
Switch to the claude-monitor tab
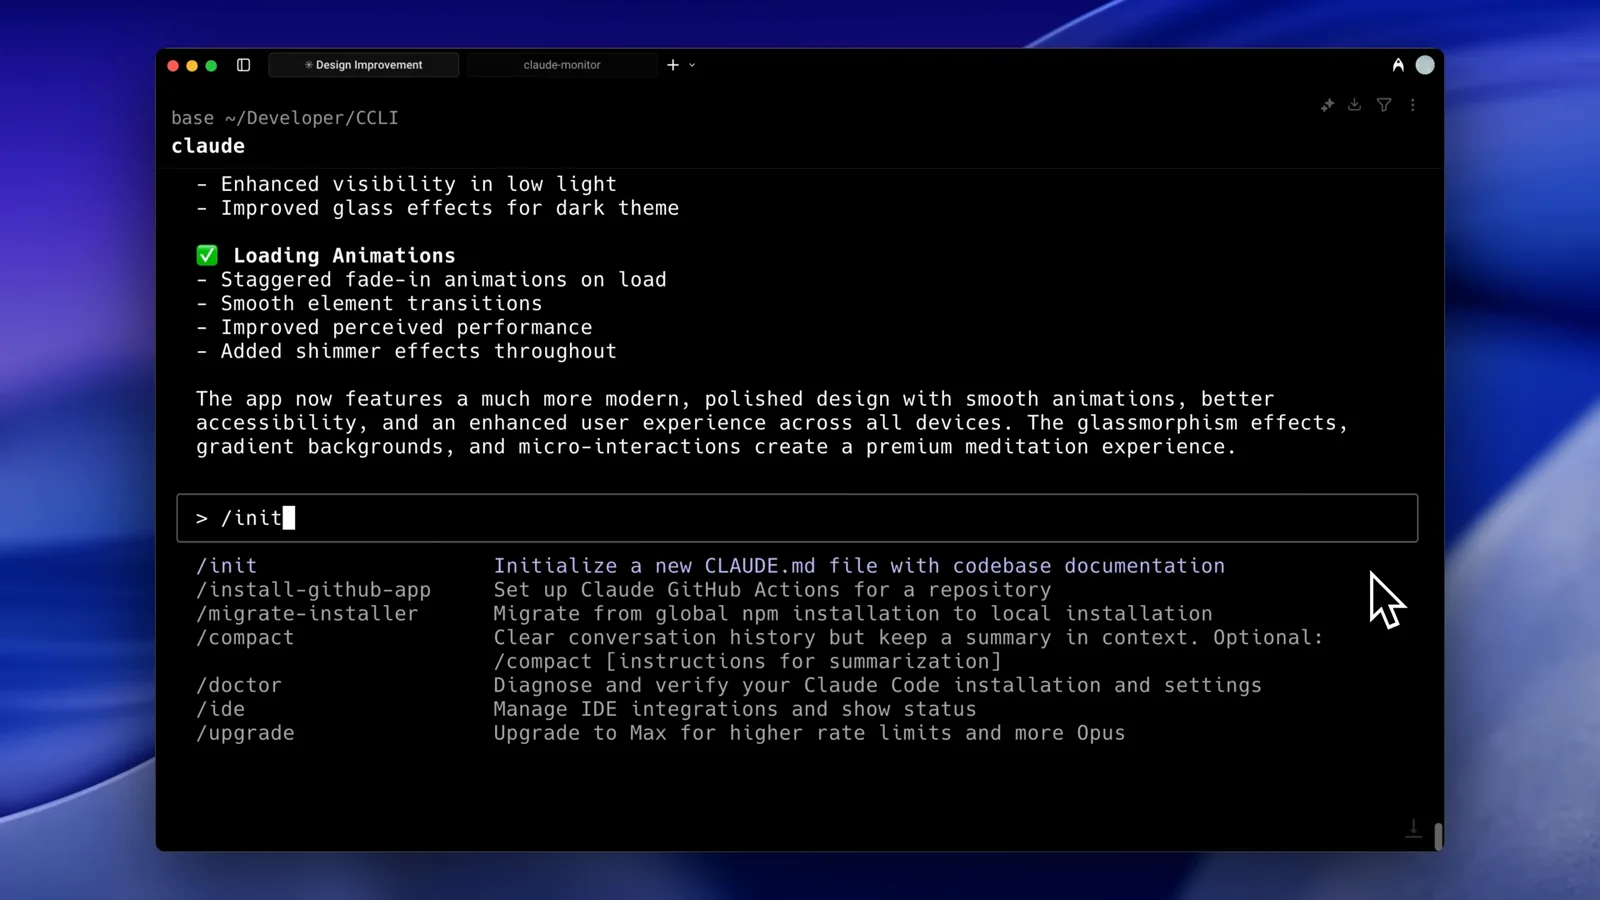(x=562, y=65)
